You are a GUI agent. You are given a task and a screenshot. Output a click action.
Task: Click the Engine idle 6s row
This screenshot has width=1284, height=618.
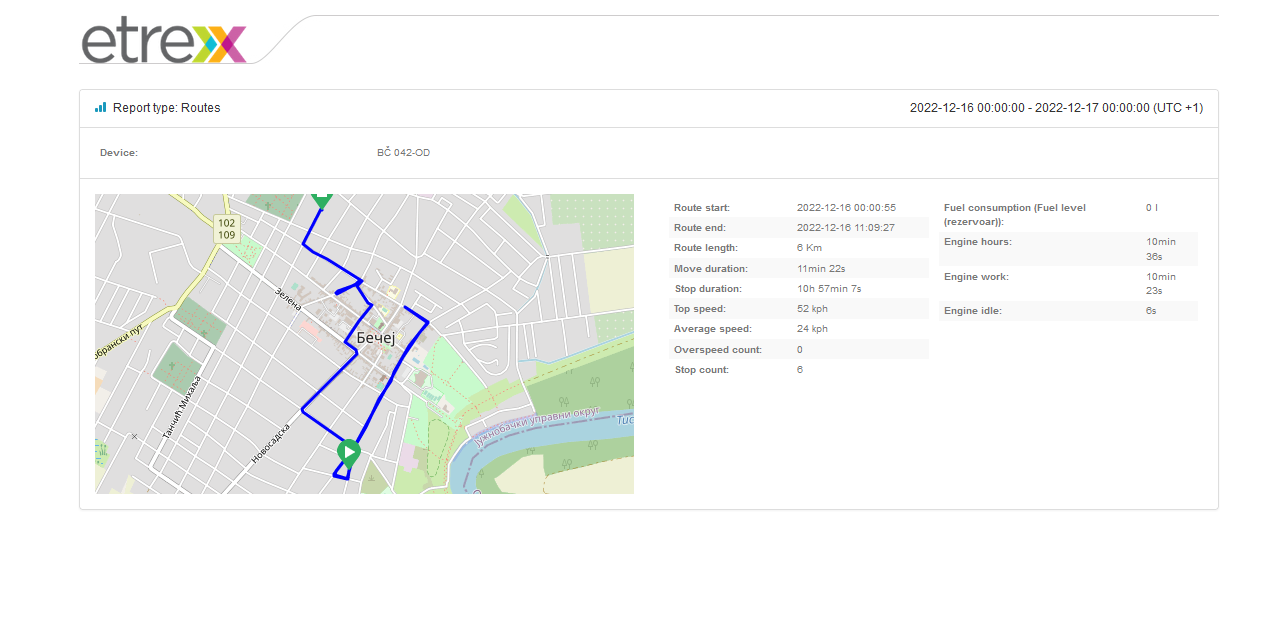(x=1068, y=311)
